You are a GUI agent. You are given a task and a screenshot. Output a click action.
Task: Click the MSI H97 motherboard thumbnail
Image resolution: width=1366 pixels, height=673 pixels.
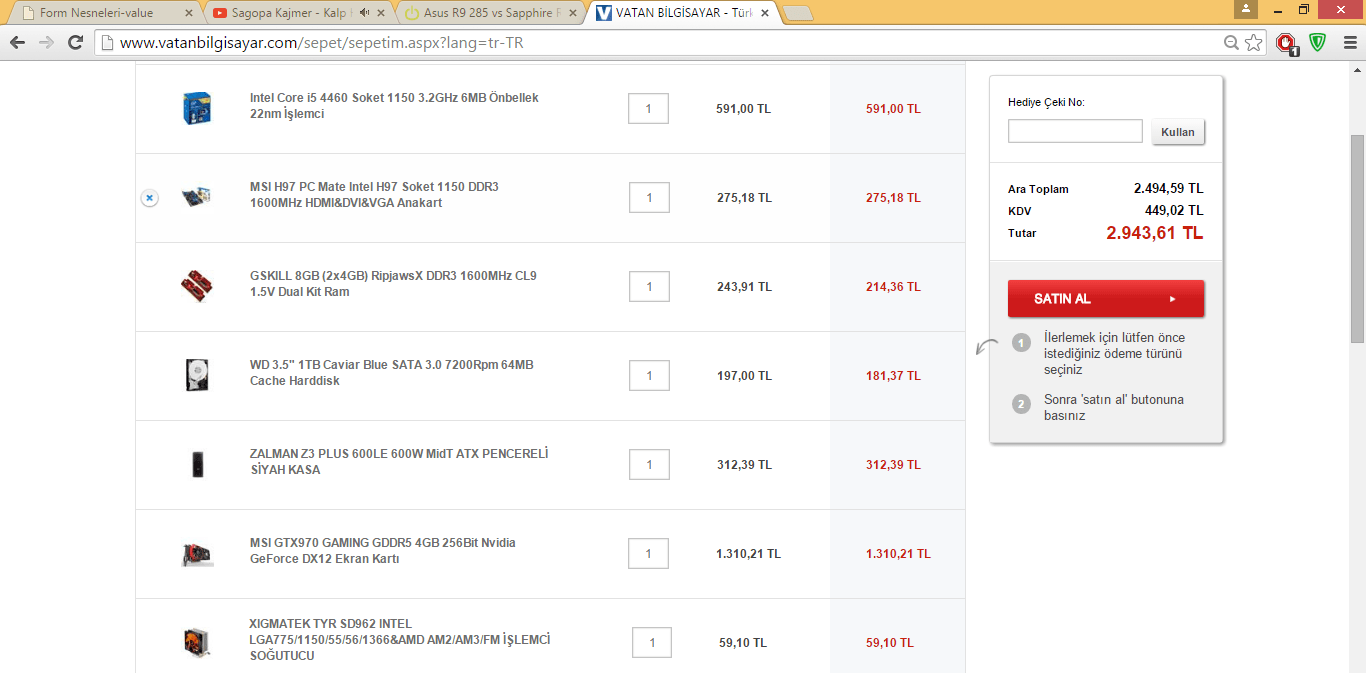tap(197, 197)
